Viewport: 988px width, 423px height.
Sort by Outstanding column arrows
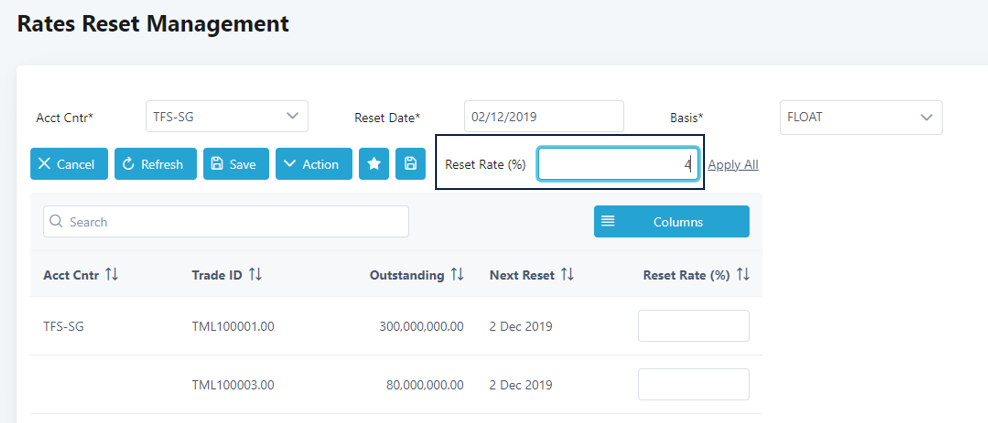[457, 275]
